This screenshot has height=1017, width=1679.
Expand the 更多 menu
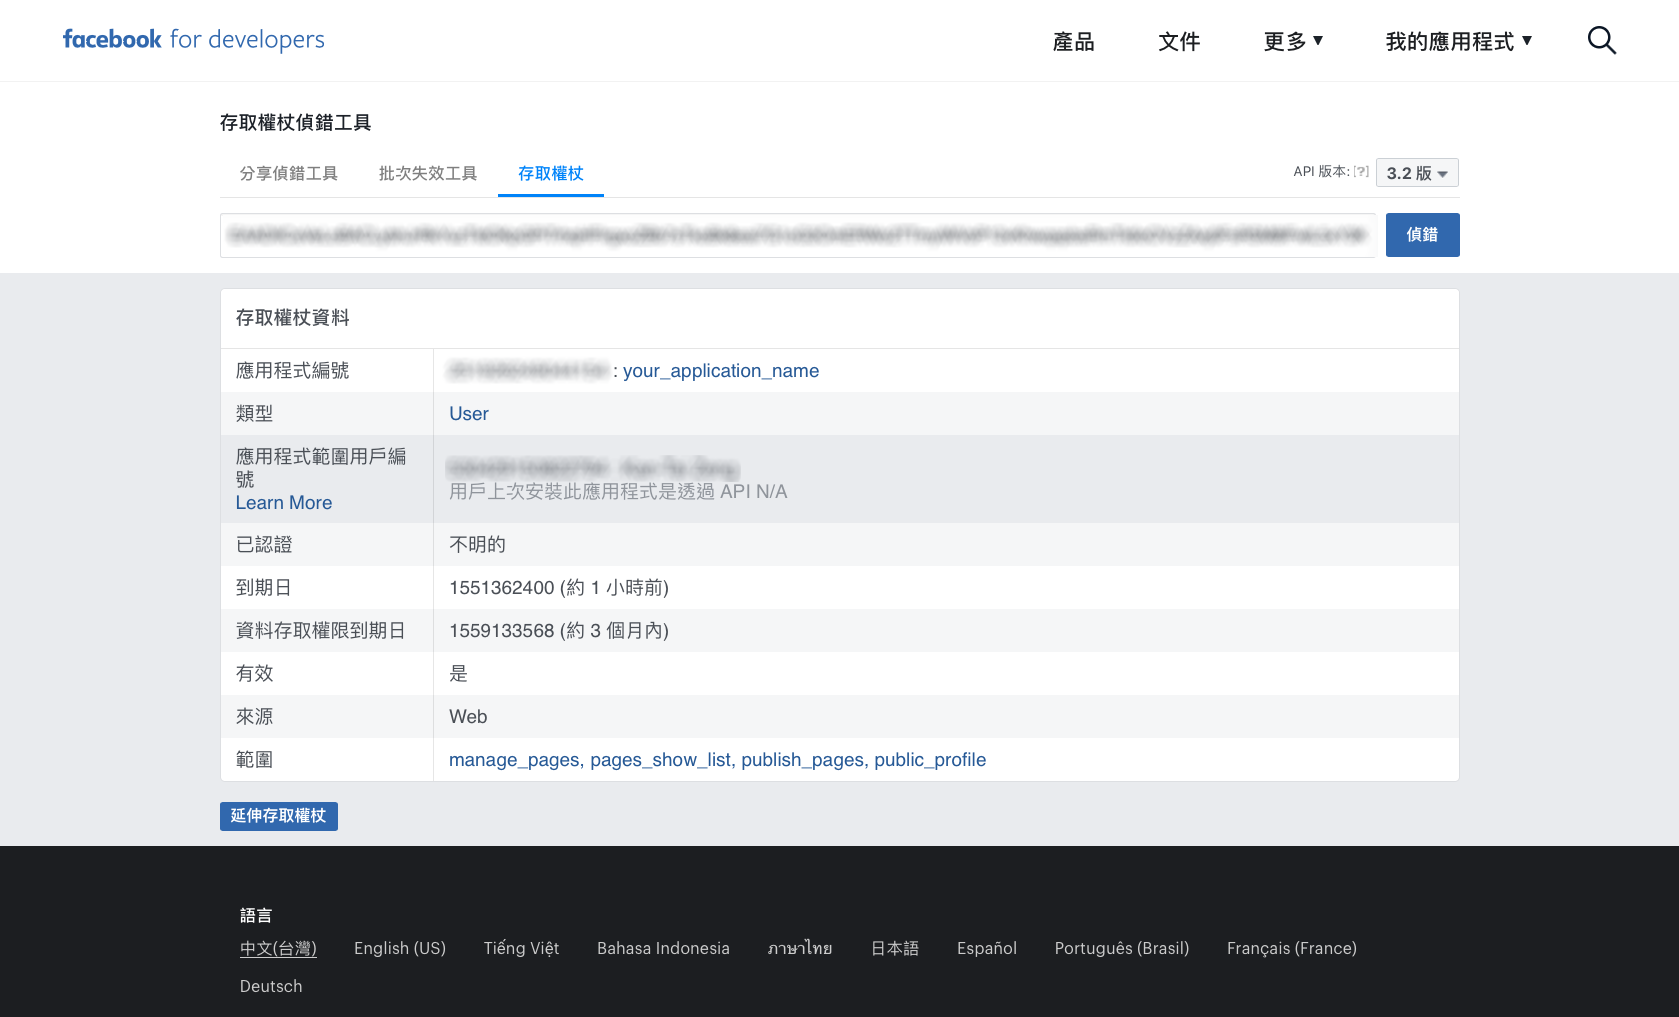pos(1293,41)
